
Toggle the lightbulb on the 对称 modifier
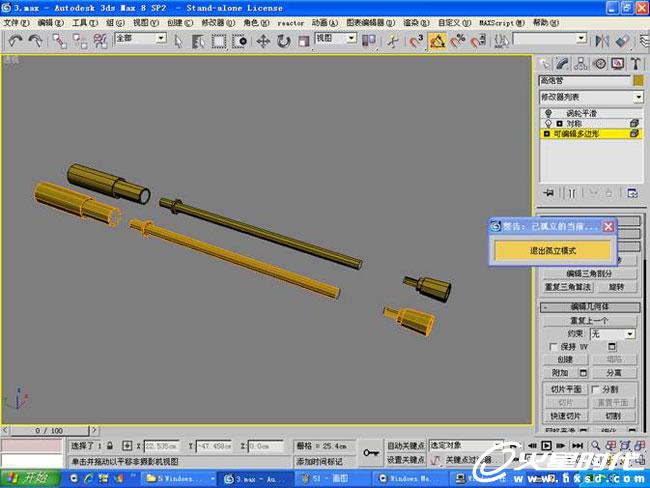click(x=548, y=124)
